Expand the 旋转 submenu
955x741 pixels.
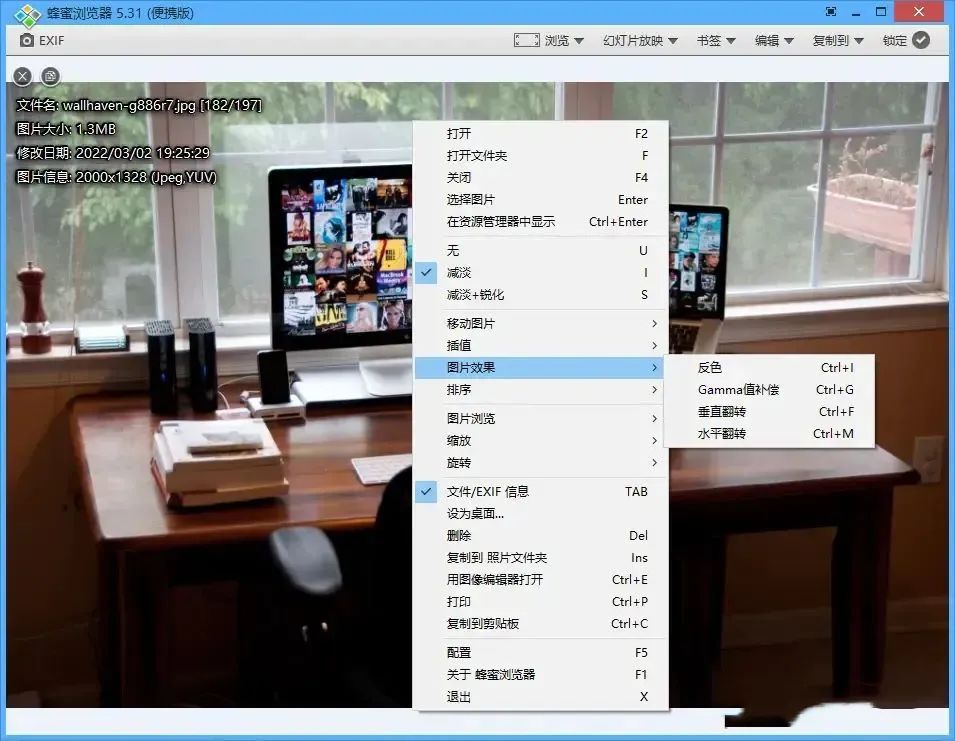[x=458, y=463]
